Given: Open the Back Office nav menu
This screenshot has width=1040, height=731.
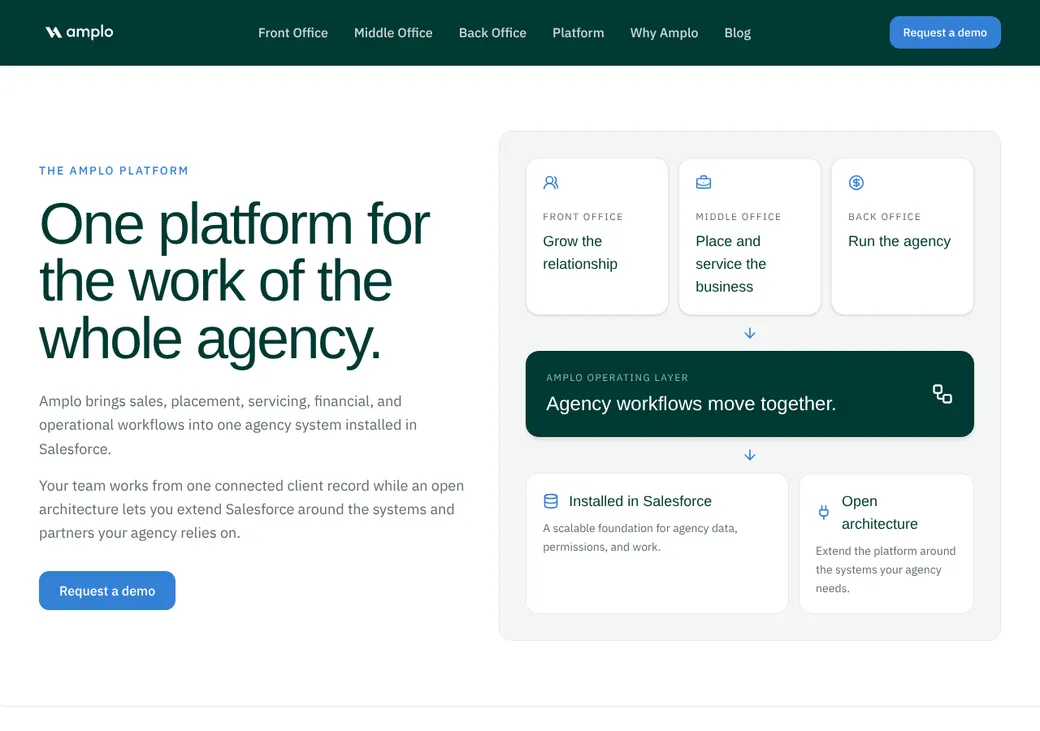Looking at the screenshot, I should click(x=492, y=33).
